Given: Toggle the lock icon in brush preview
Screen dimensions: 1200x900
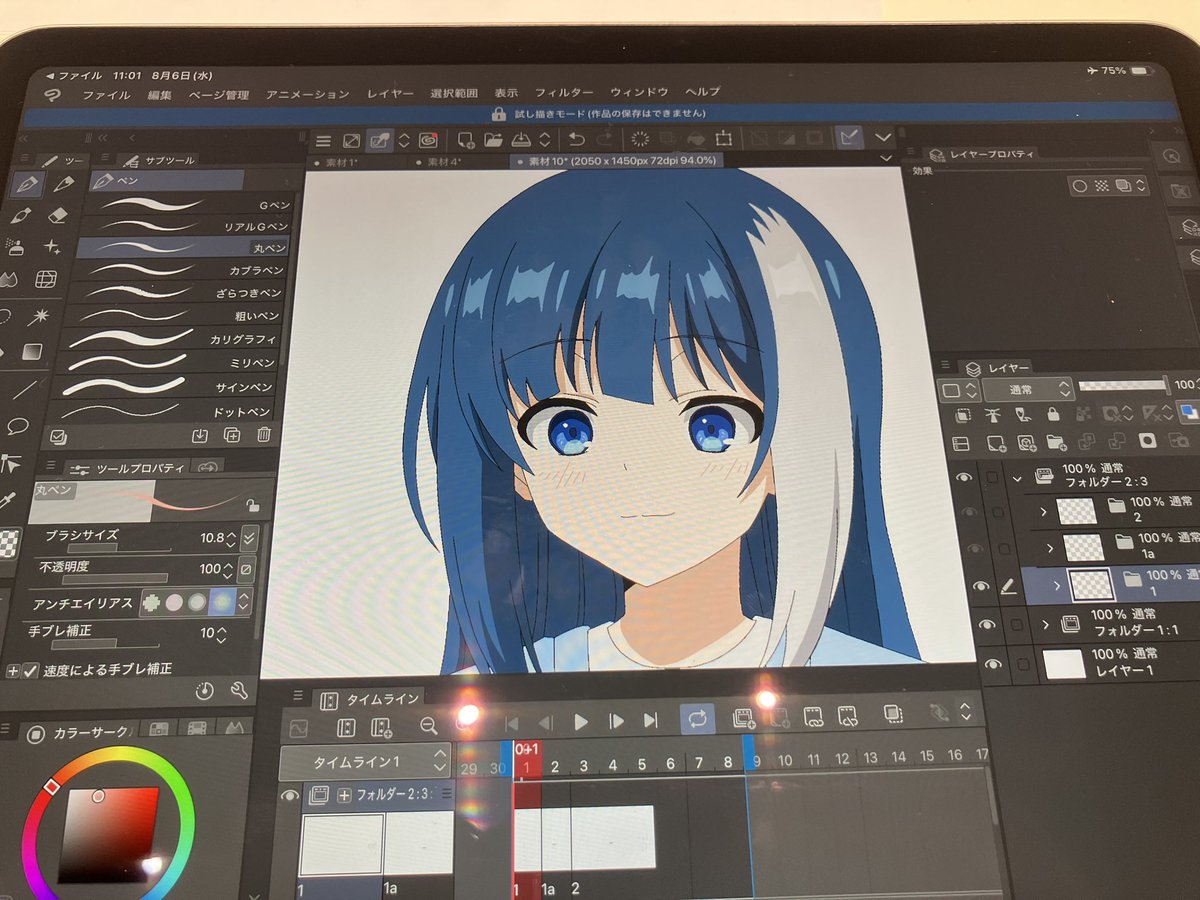Looking at the screenshot, I should point(253,506).
